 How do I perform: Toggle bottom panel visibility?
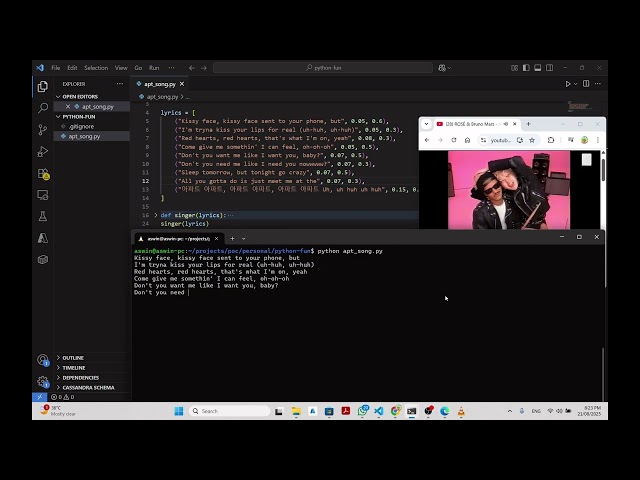tap(538, 68)
